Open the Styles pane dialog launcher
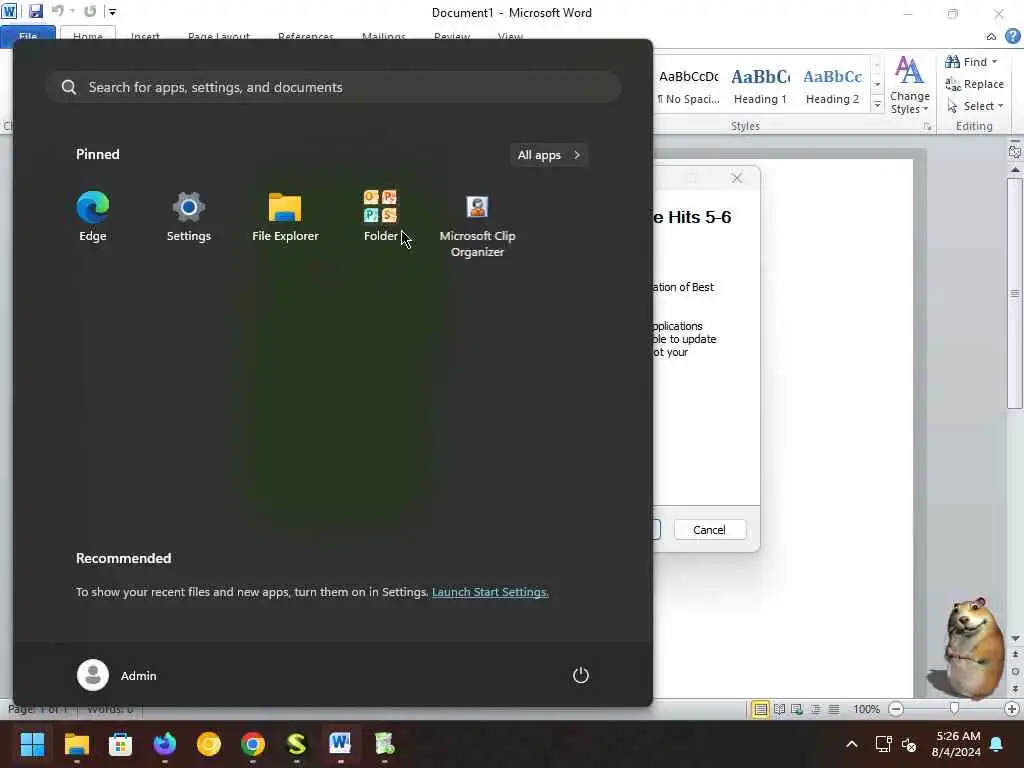The width and height of the screenshot is (1024, 768). 927,127
